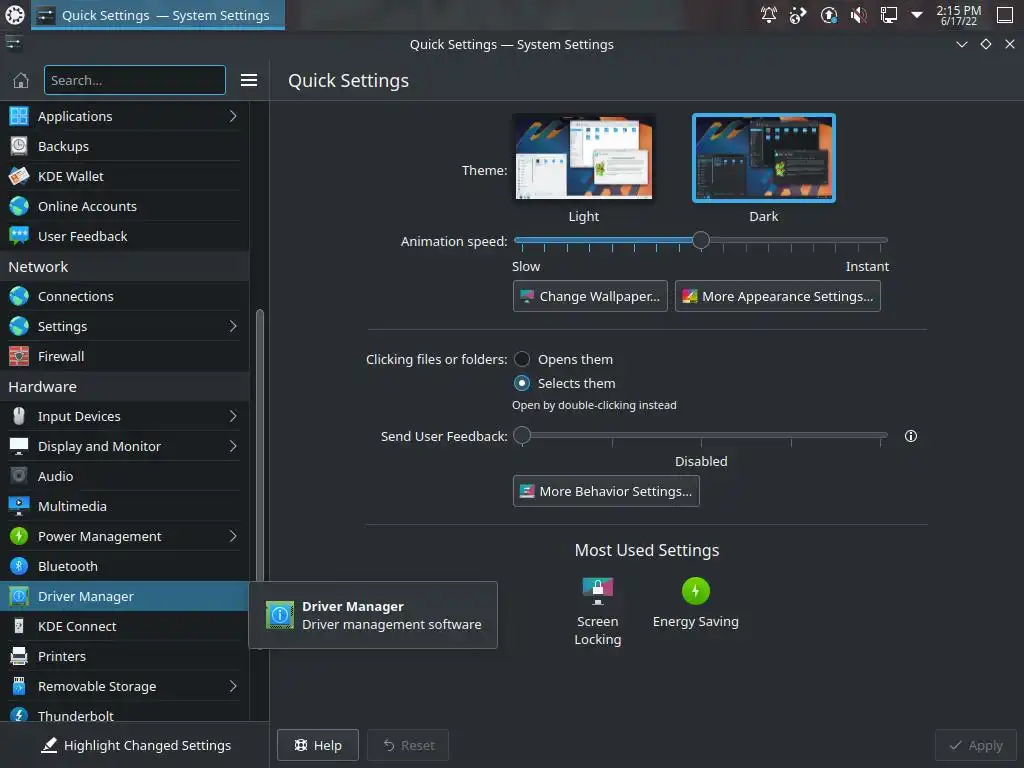Screen dimensions: 1024x768
Task: Click the Quick Settings taskbar entry
Action: pos(159,15)
